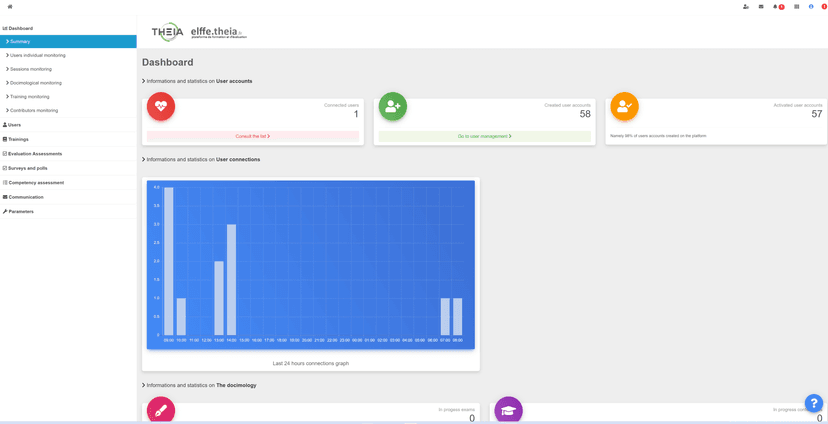Click the Created user accounts value 58
The width and height of the screenshot is (828, 424).
pyautogui.click(x=585, y=114)
